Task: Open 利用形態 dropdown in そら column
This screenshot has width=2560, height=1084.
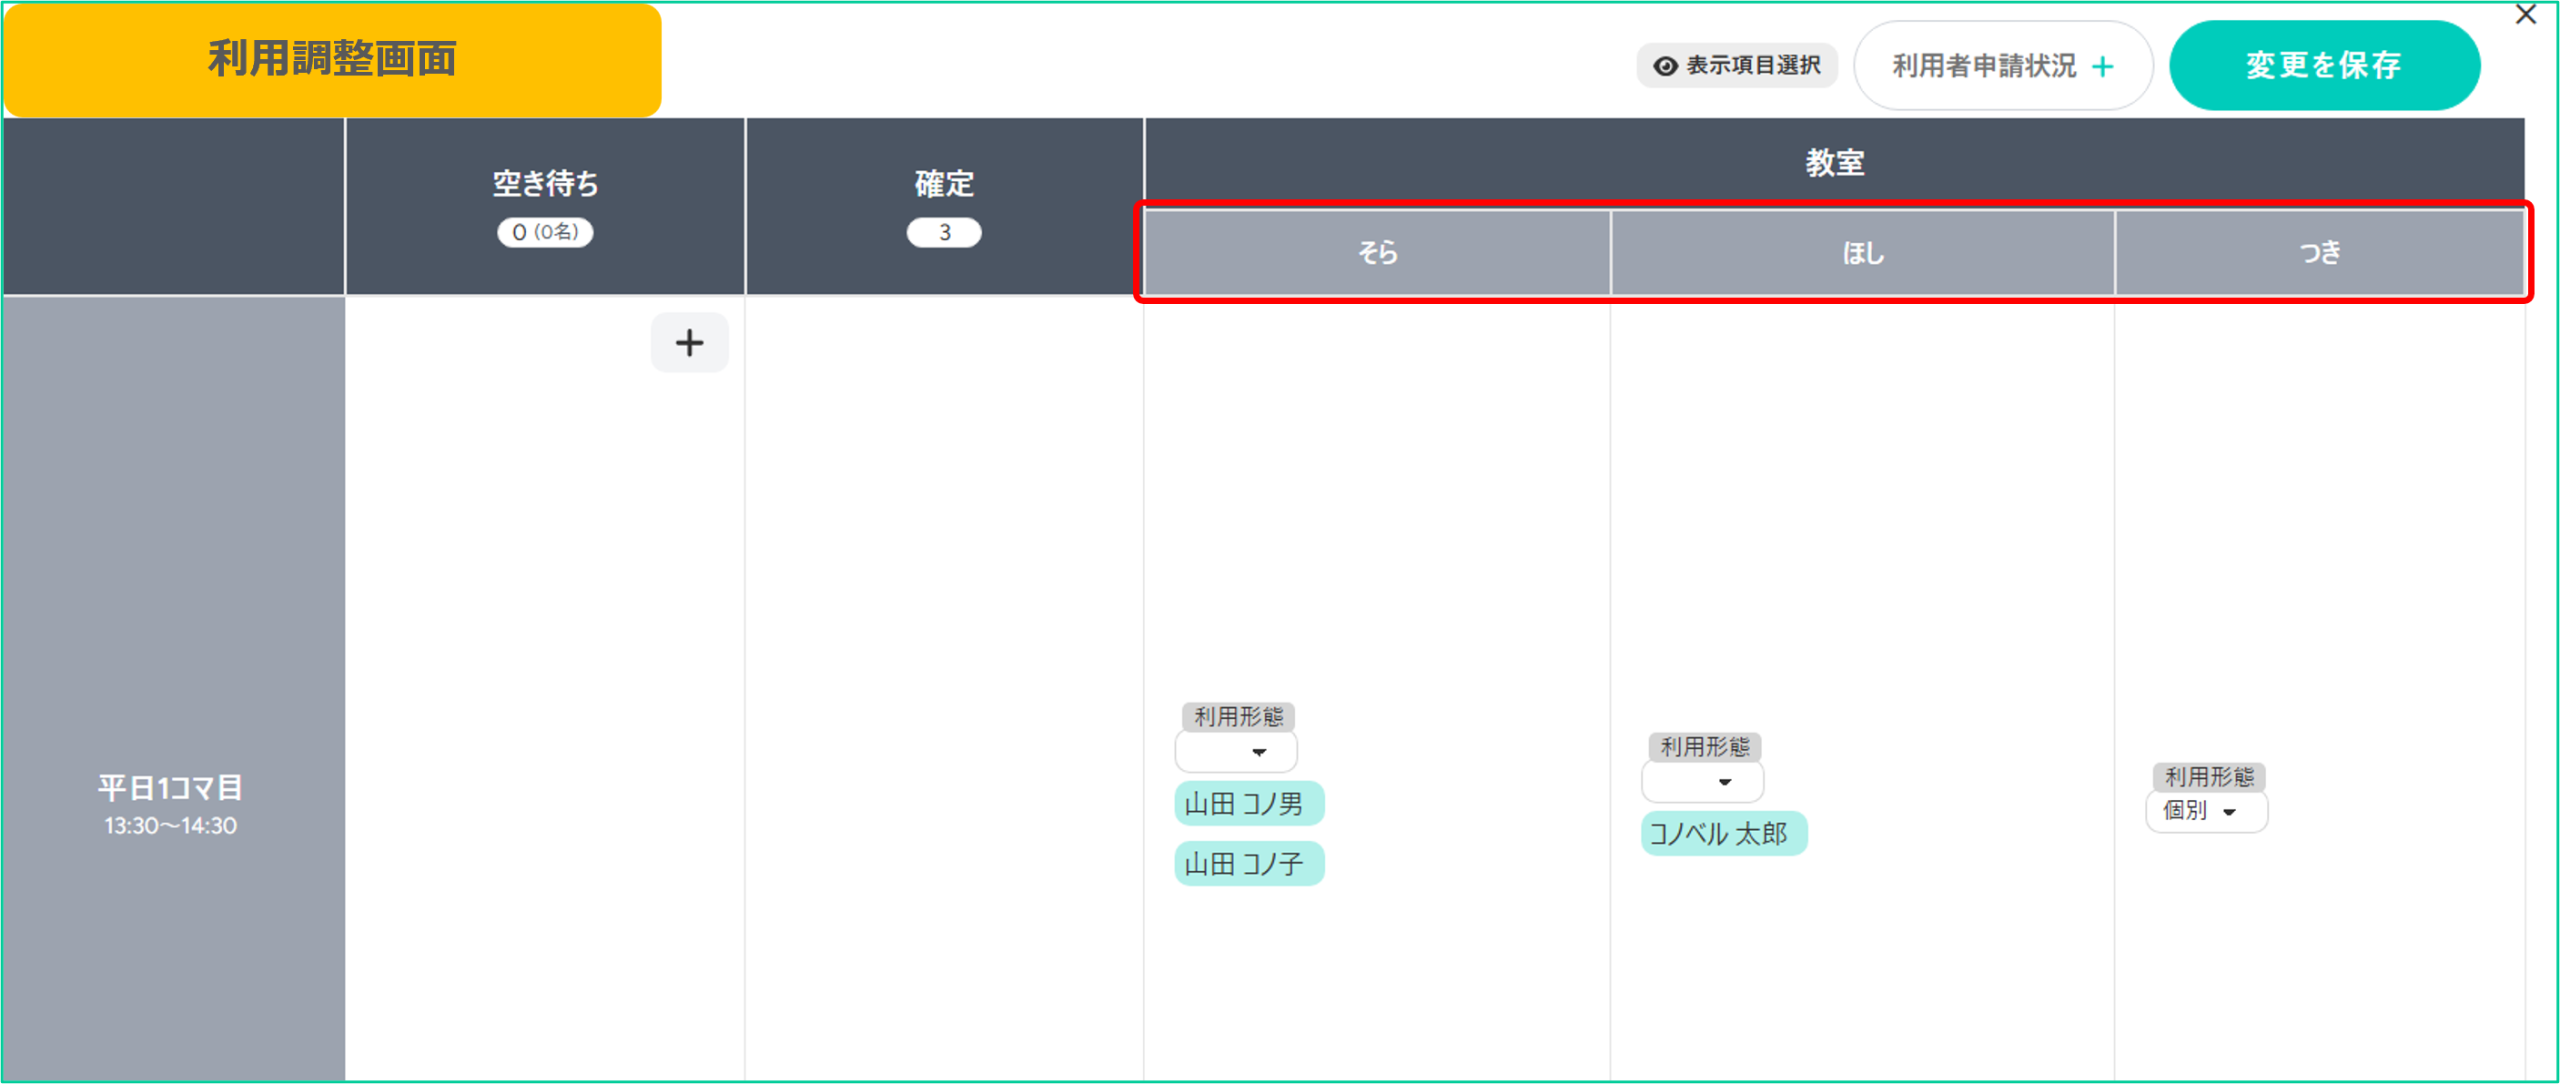Action: pos(1236,751)
